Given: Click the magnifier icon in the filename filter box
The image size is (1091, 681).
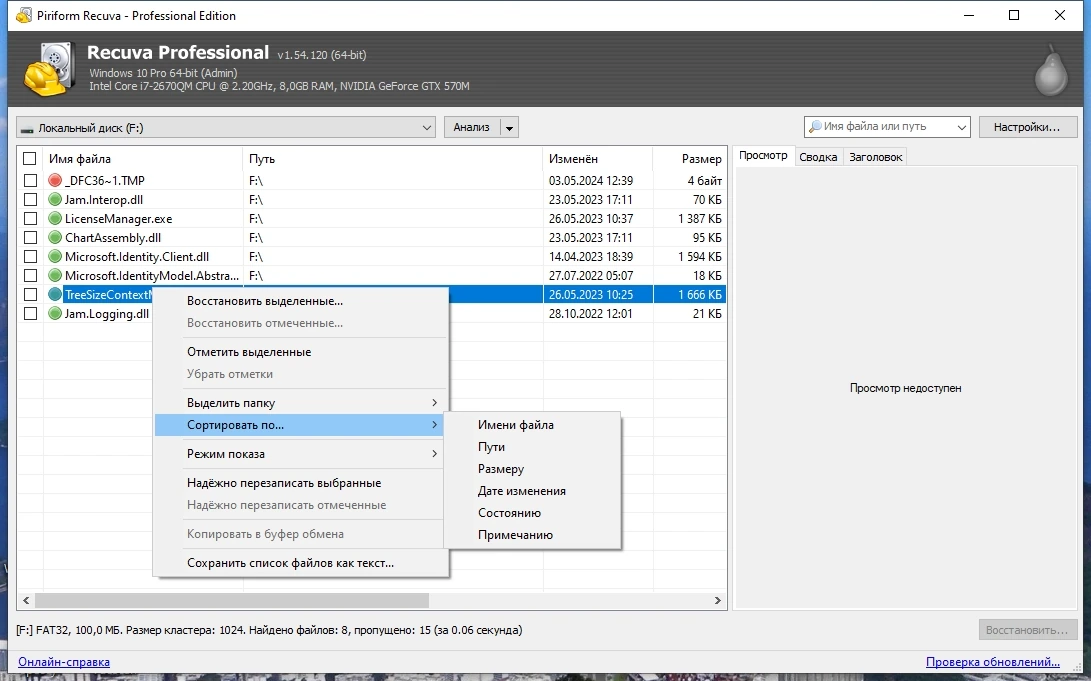Looking at the screenshot, I should 815,127.
